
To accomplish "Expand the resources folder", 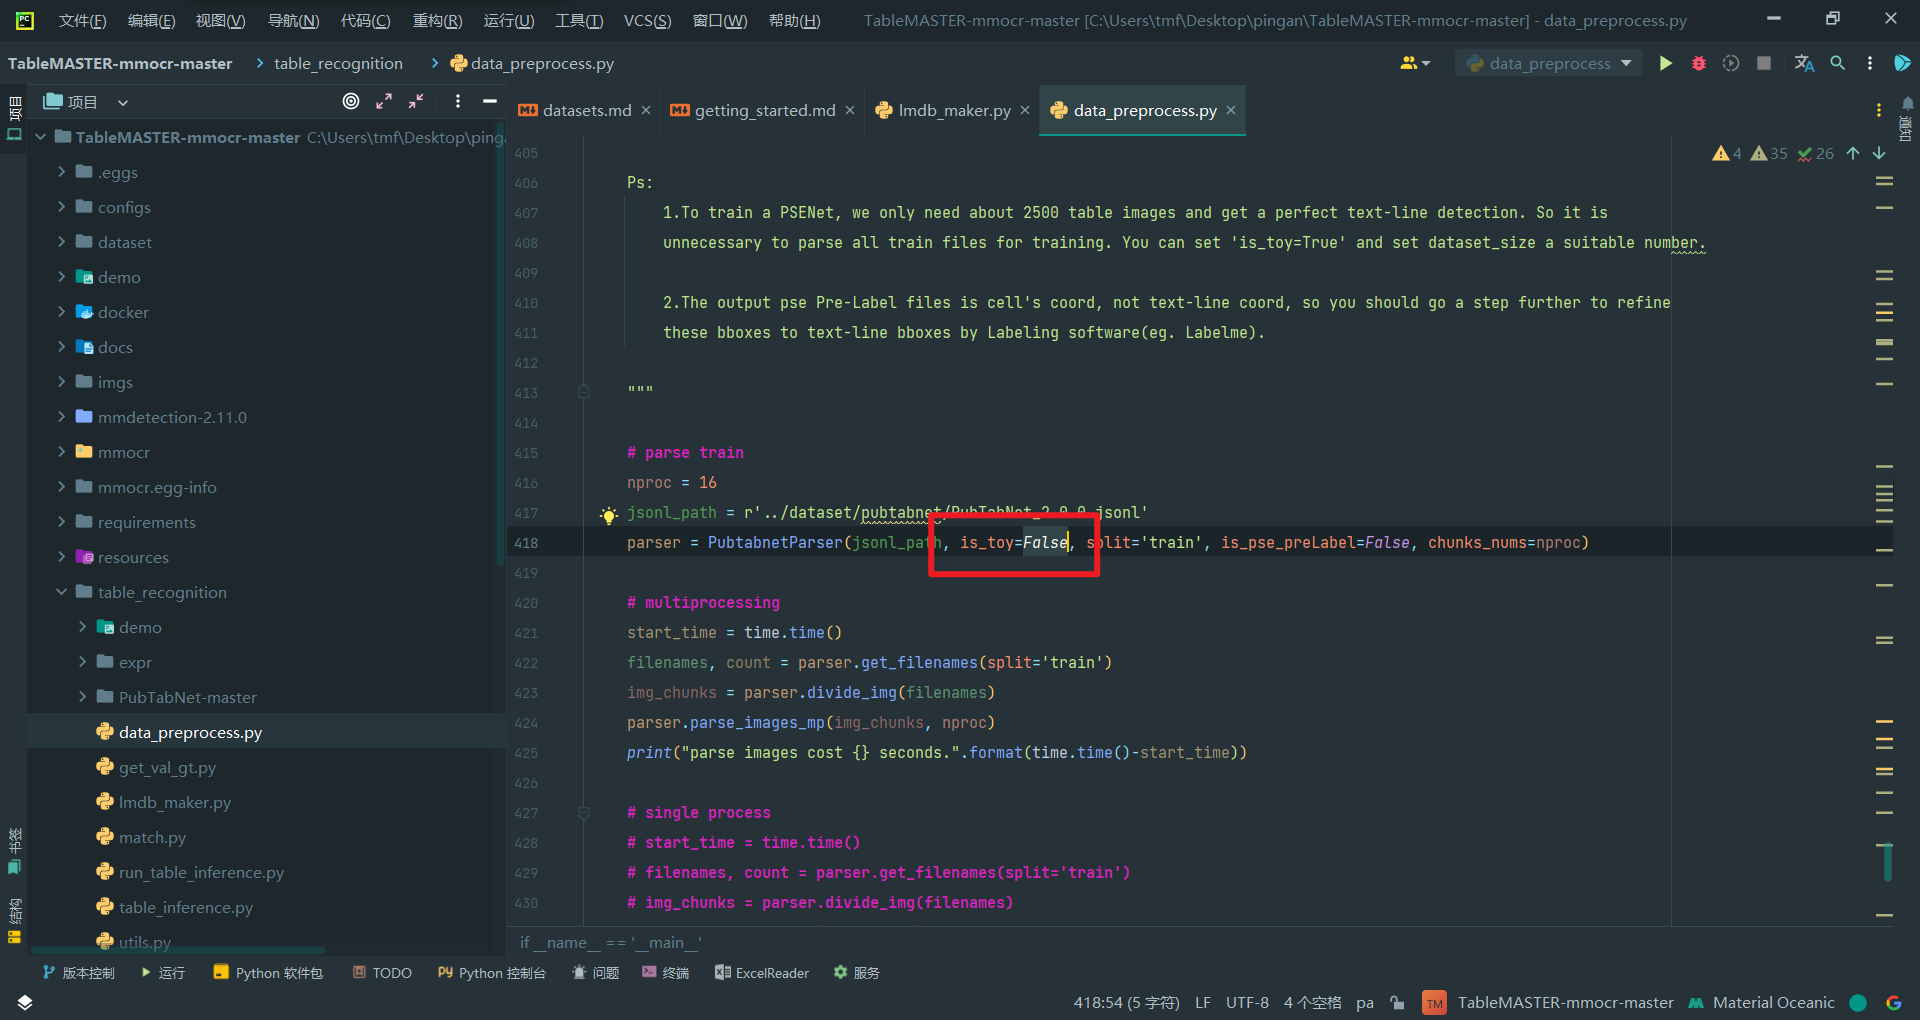I will [x=61, y=557].
